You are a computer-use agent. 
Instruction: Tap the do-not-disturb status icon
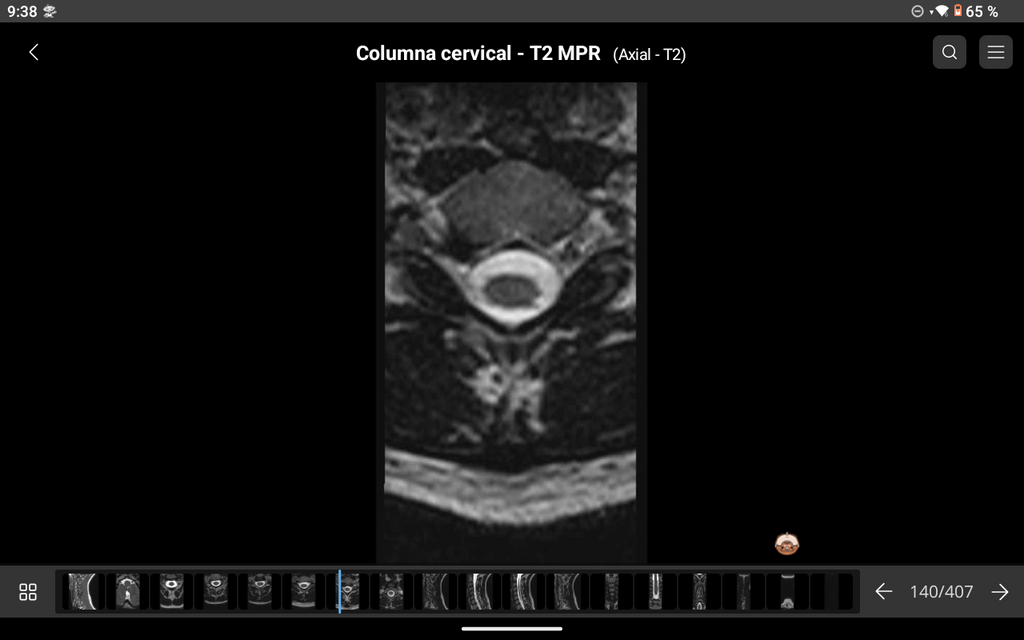pos(918,11)
